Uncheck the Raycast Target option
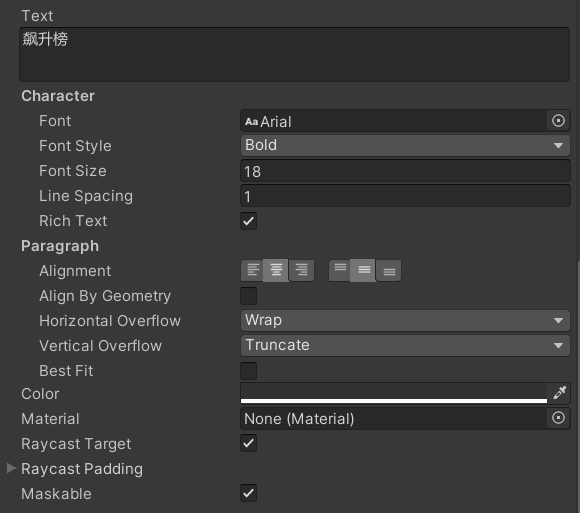The height and width of the screenshot is (513, 580). [249, 443]
